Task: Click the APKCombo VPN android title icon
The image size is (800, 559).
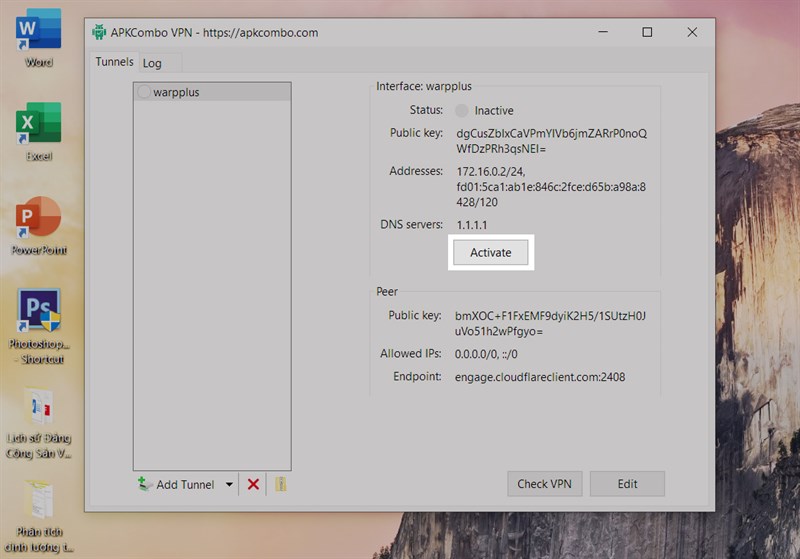Action: (x=98, y=32)
